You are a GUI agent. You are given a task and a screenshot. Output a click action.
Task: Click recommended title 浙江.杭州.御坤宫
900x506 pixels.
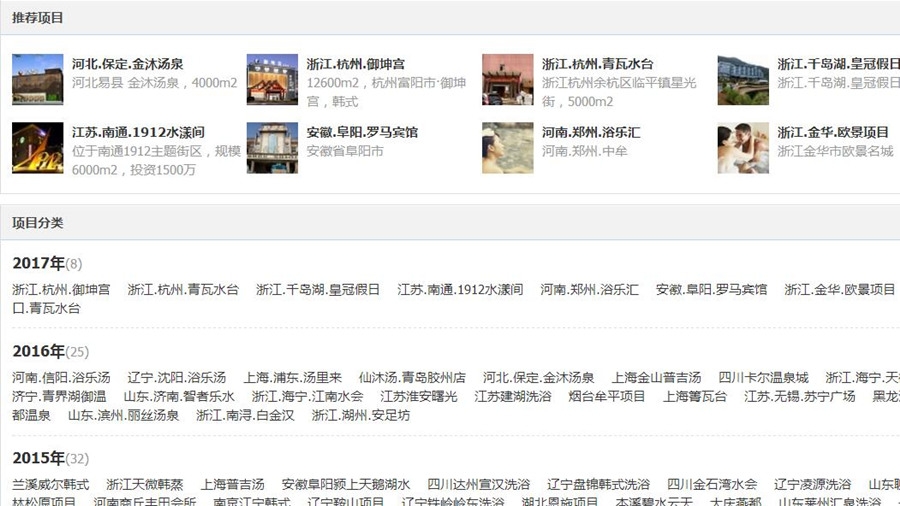355,64
